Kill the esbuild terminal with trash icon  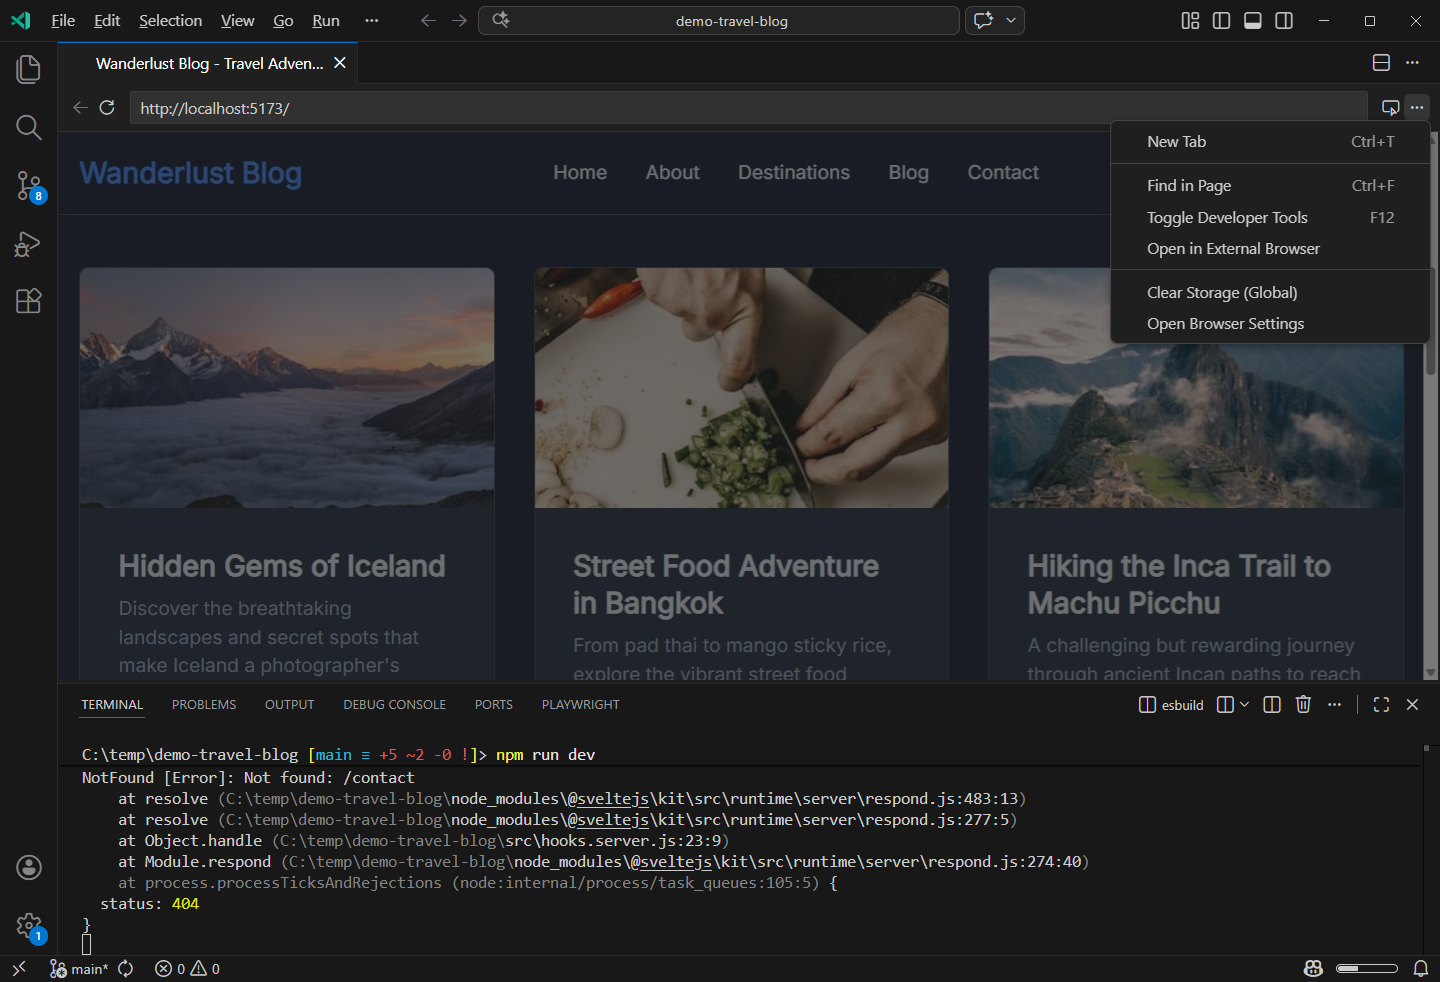(1303, 704)
